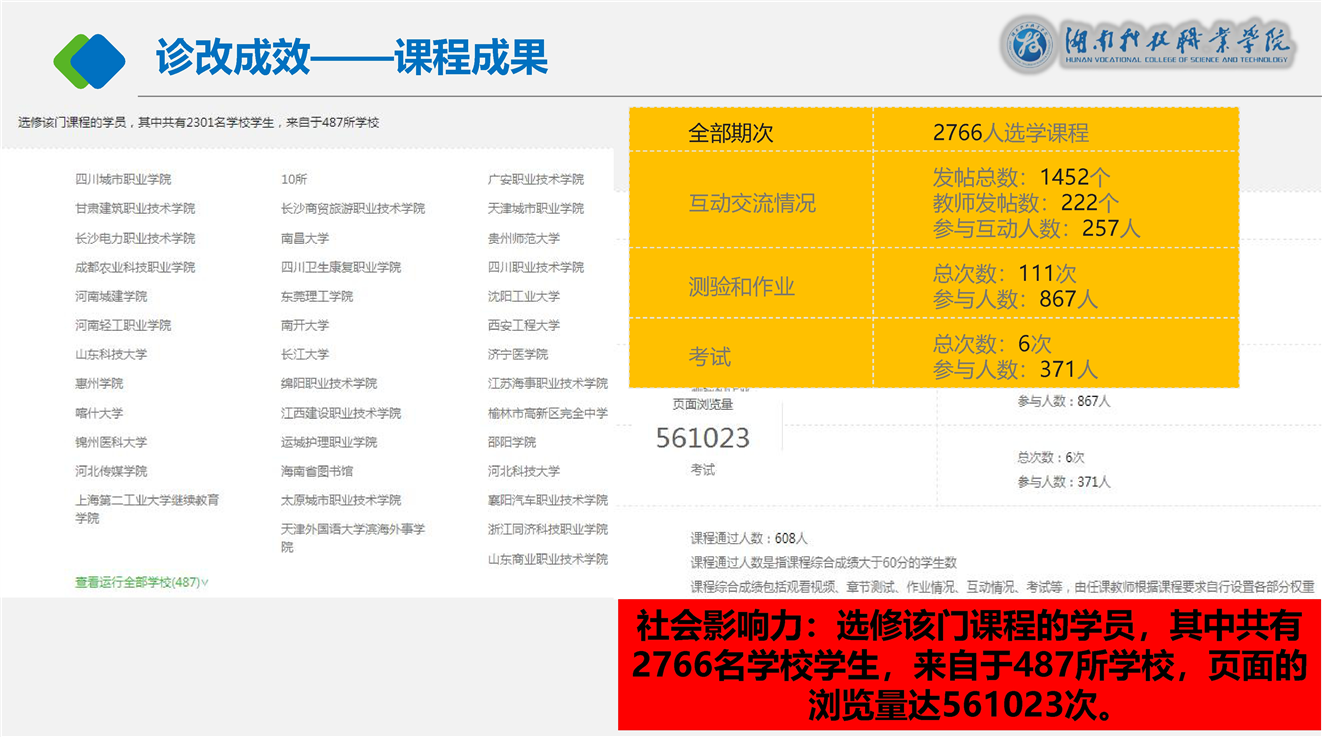This screenshot has height=737, width=1322.
Task: Select 海南省图书馆 in the list
Action: 317,471
